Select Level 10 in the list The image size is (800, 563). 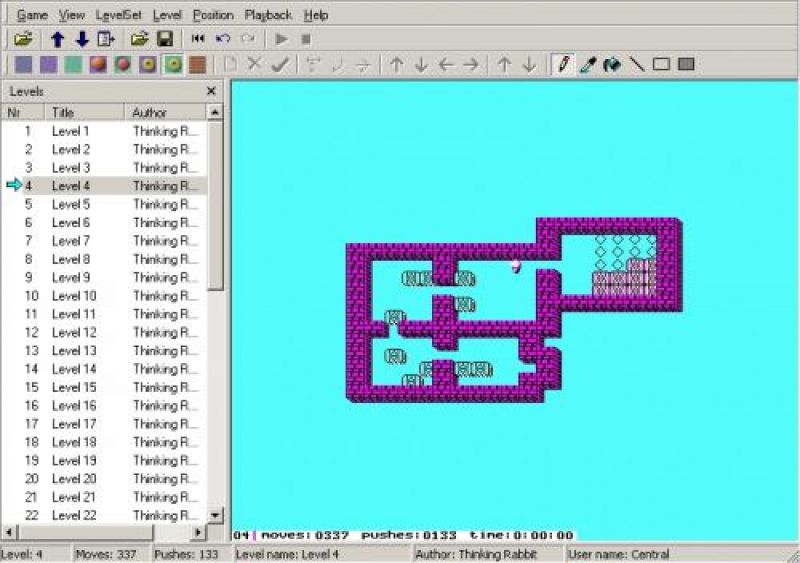coord(104,296)
